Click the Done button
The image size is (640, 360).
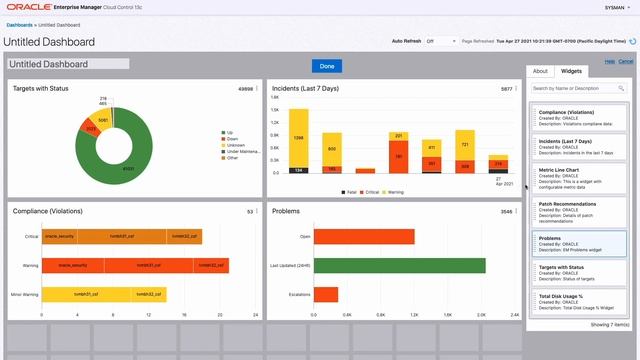[327, 66]
